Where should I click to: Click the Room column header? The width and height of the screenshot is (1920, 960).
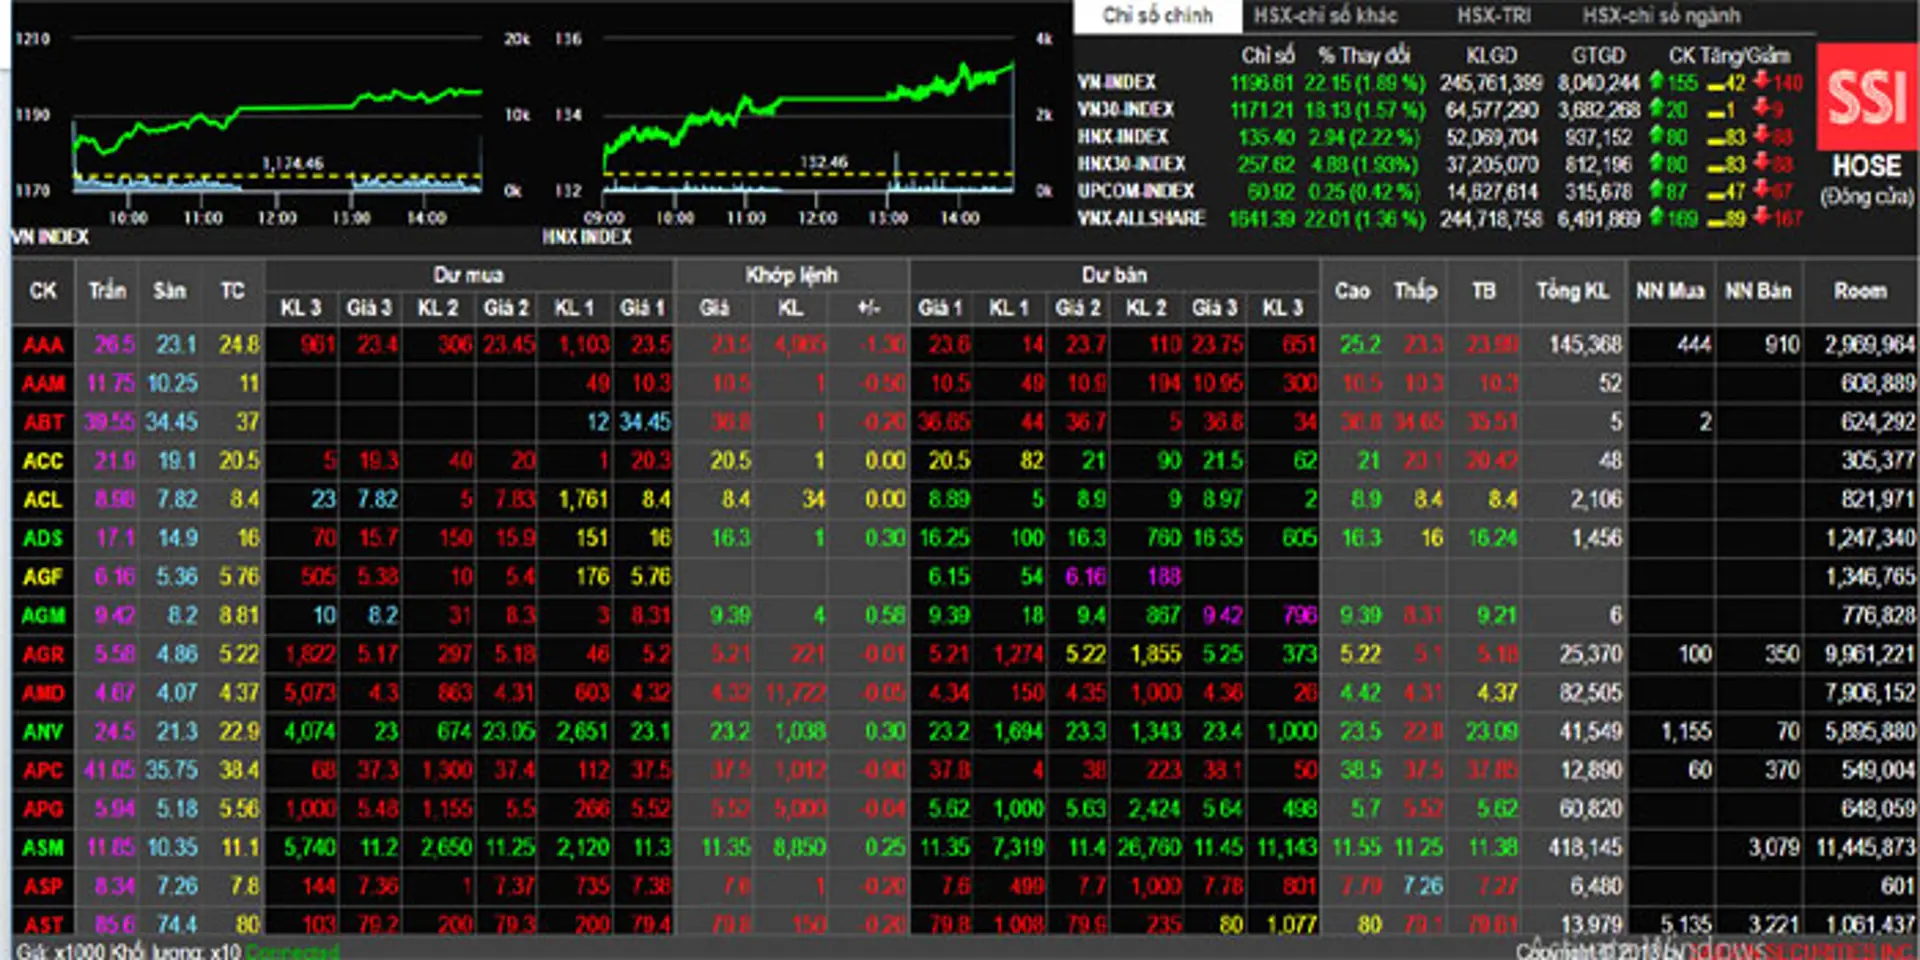(x=1860, y=291)
